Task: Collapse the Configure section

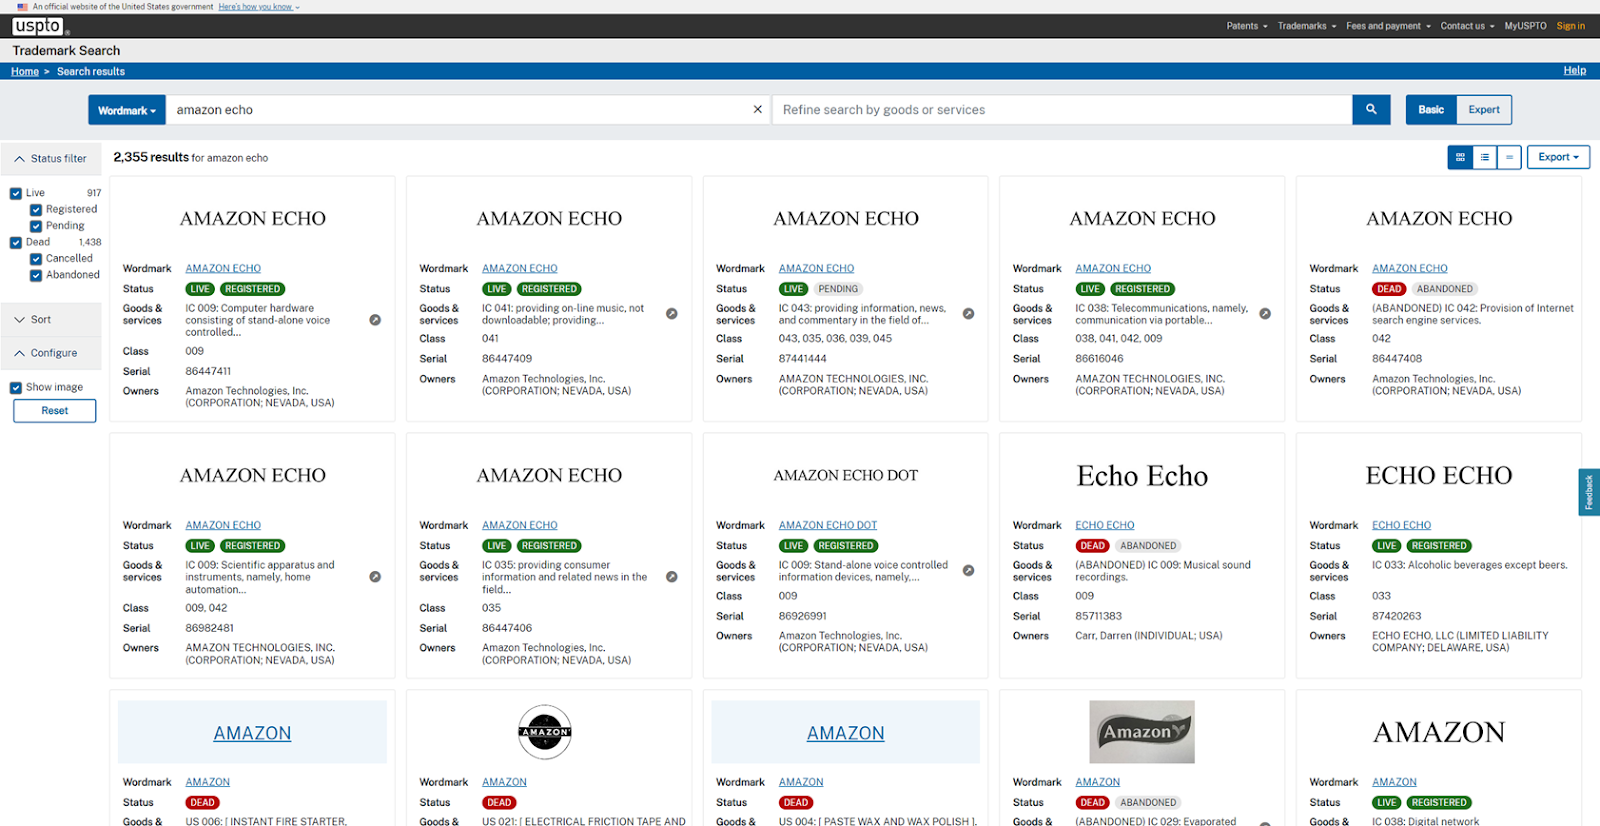Action: [51, 353]
